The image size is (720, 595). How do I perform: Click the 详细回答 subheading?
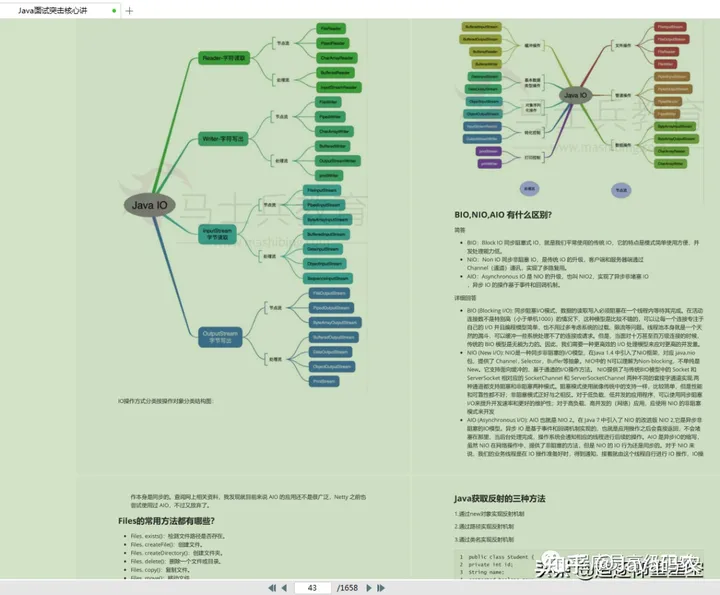[465, 298]
